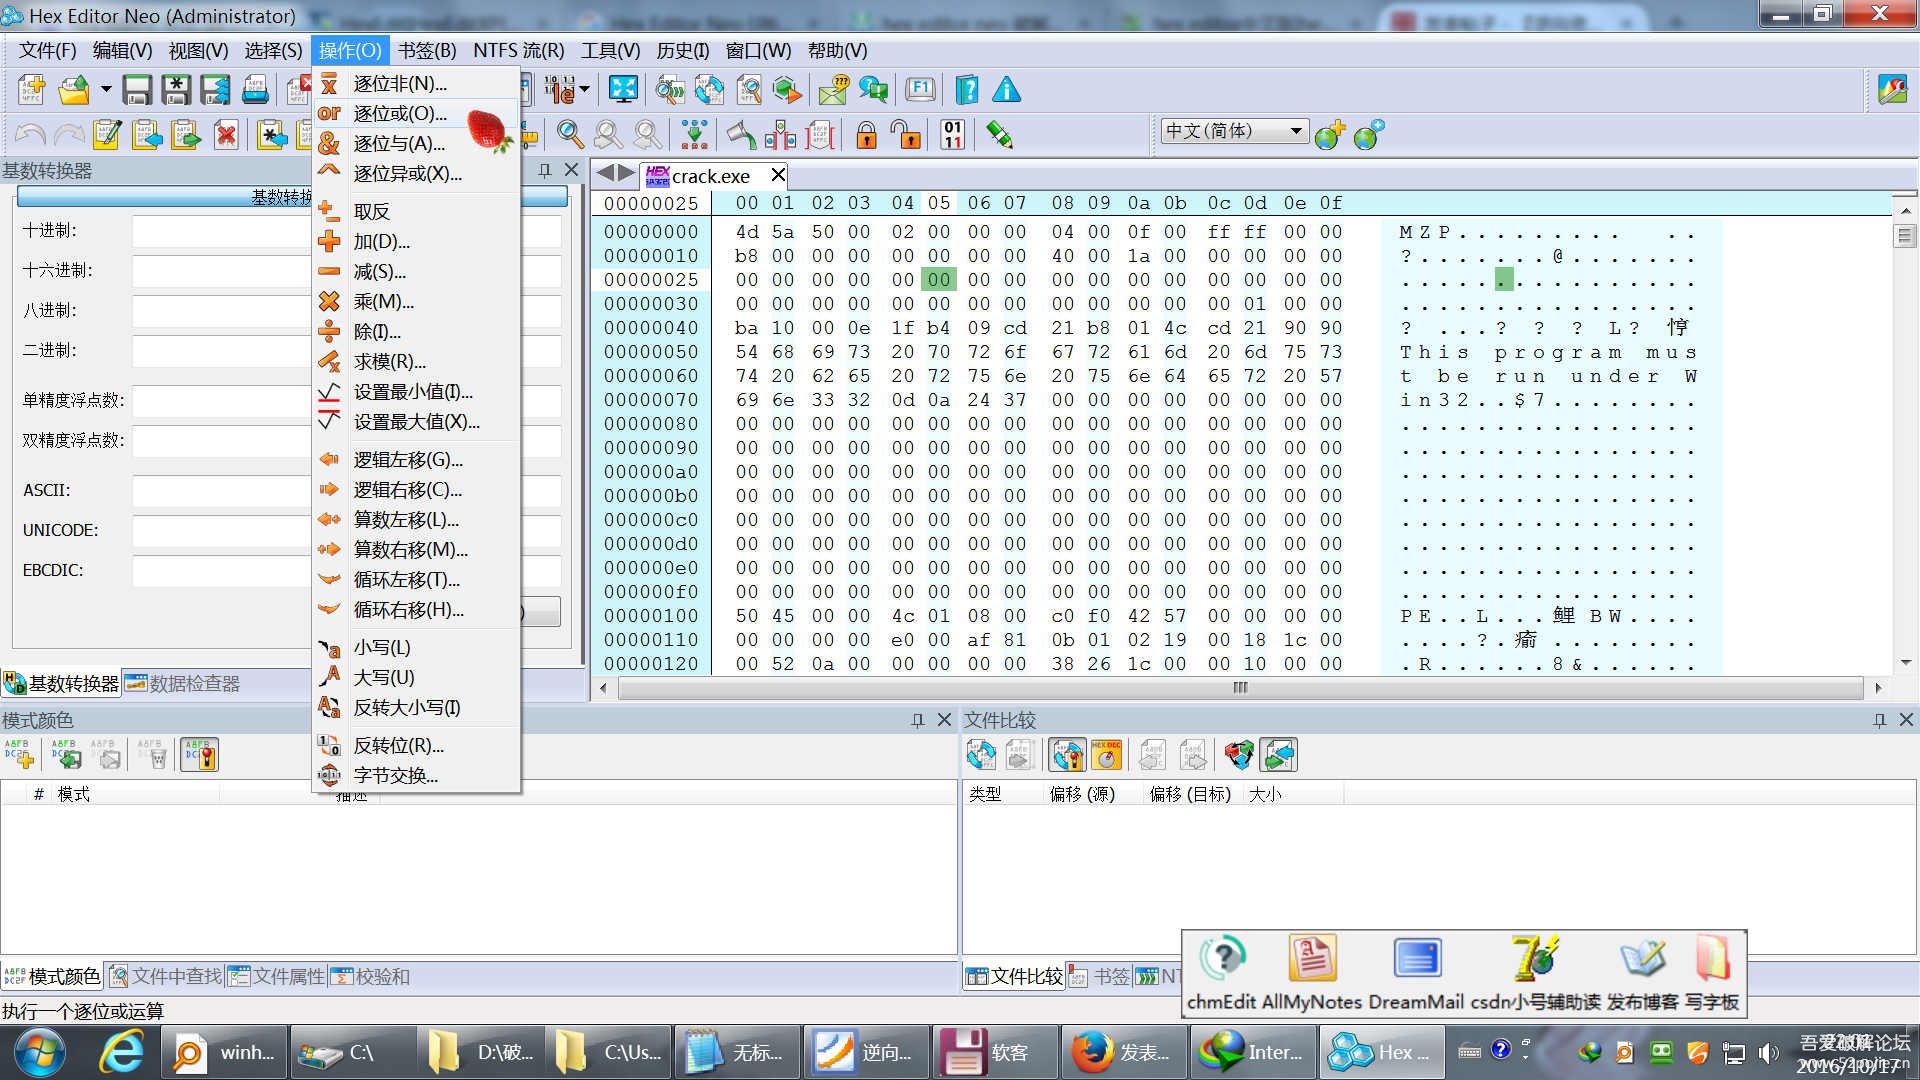The width and height of the screenshot is (1920, 1080).
Task: Toggle the last compare toolbar sync icon
Action: (1278, 755)
